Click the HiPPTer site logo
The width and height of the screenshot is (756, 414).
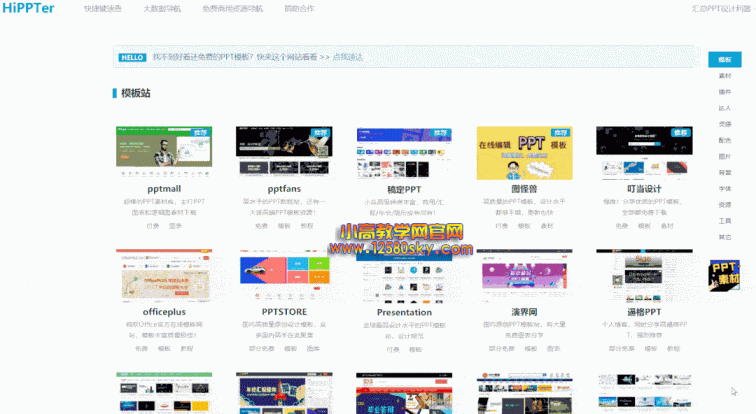pyautogui.click(x=28, y=8)
